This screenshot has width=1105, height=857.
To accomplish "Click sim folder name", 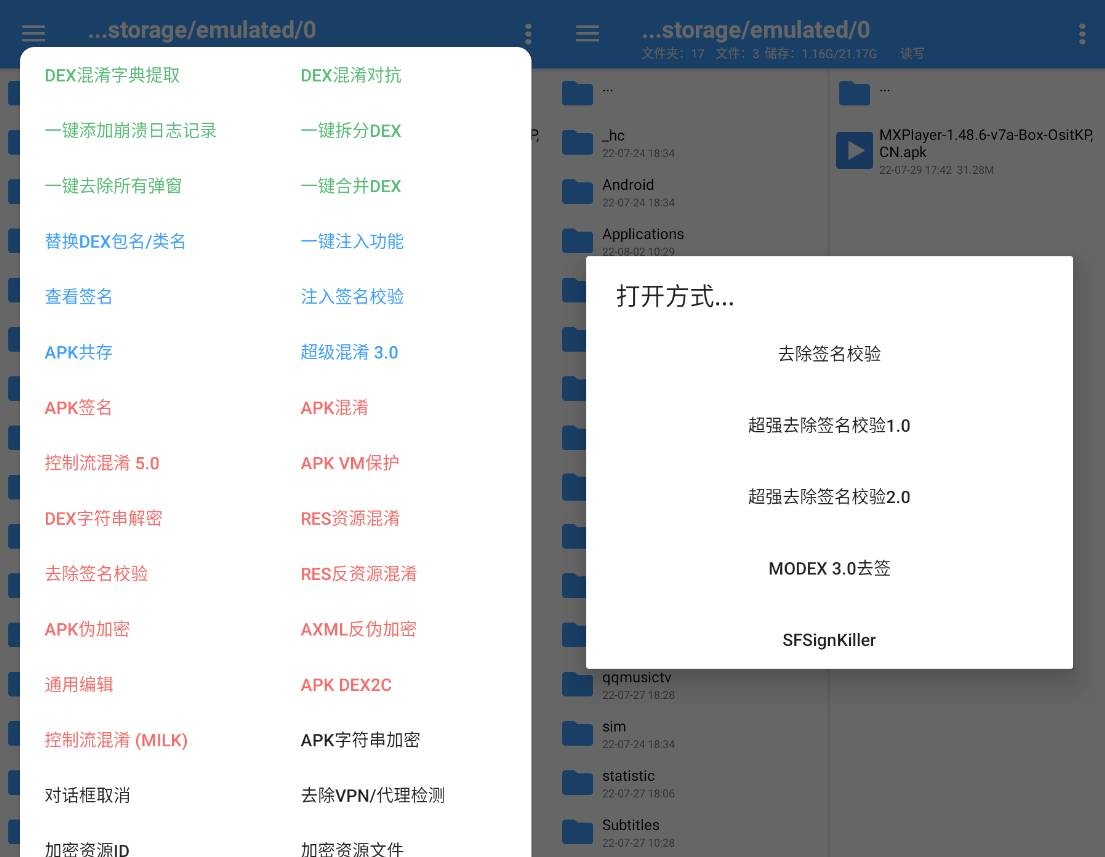I will point(614,727).
